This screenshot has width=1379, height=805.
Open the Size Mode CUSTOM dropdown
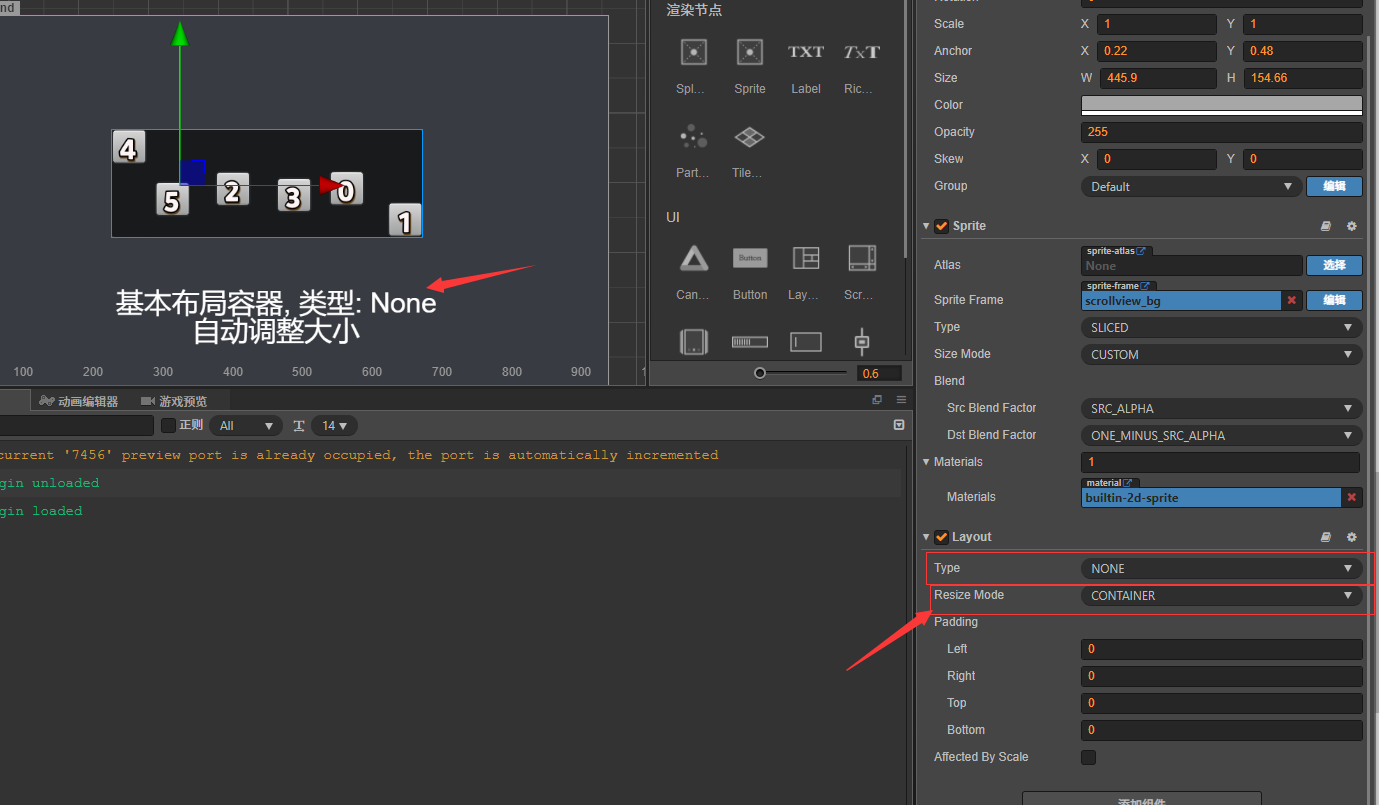tap(1221, 354)
